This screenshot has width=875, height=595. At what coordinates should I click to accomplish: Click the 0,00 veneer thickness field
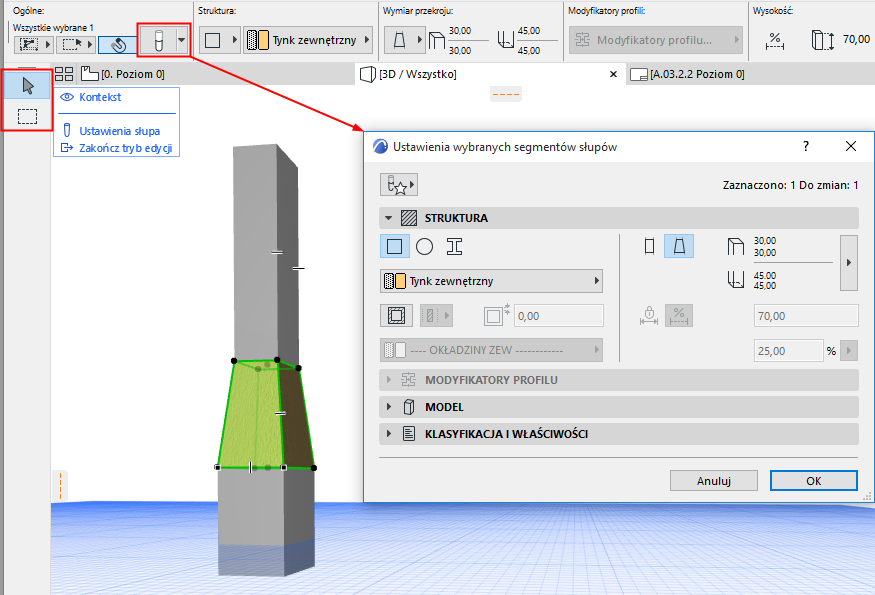[559, 316]
